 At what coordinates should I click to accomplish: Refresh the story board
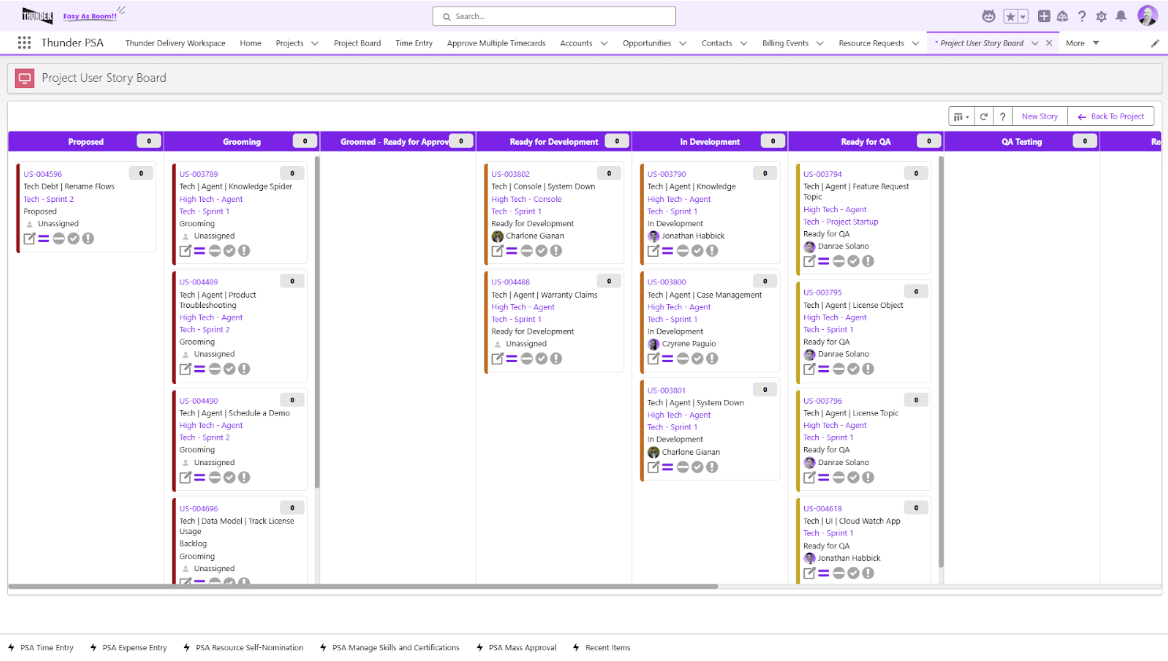pyautogui.click(x=983, y=116)
